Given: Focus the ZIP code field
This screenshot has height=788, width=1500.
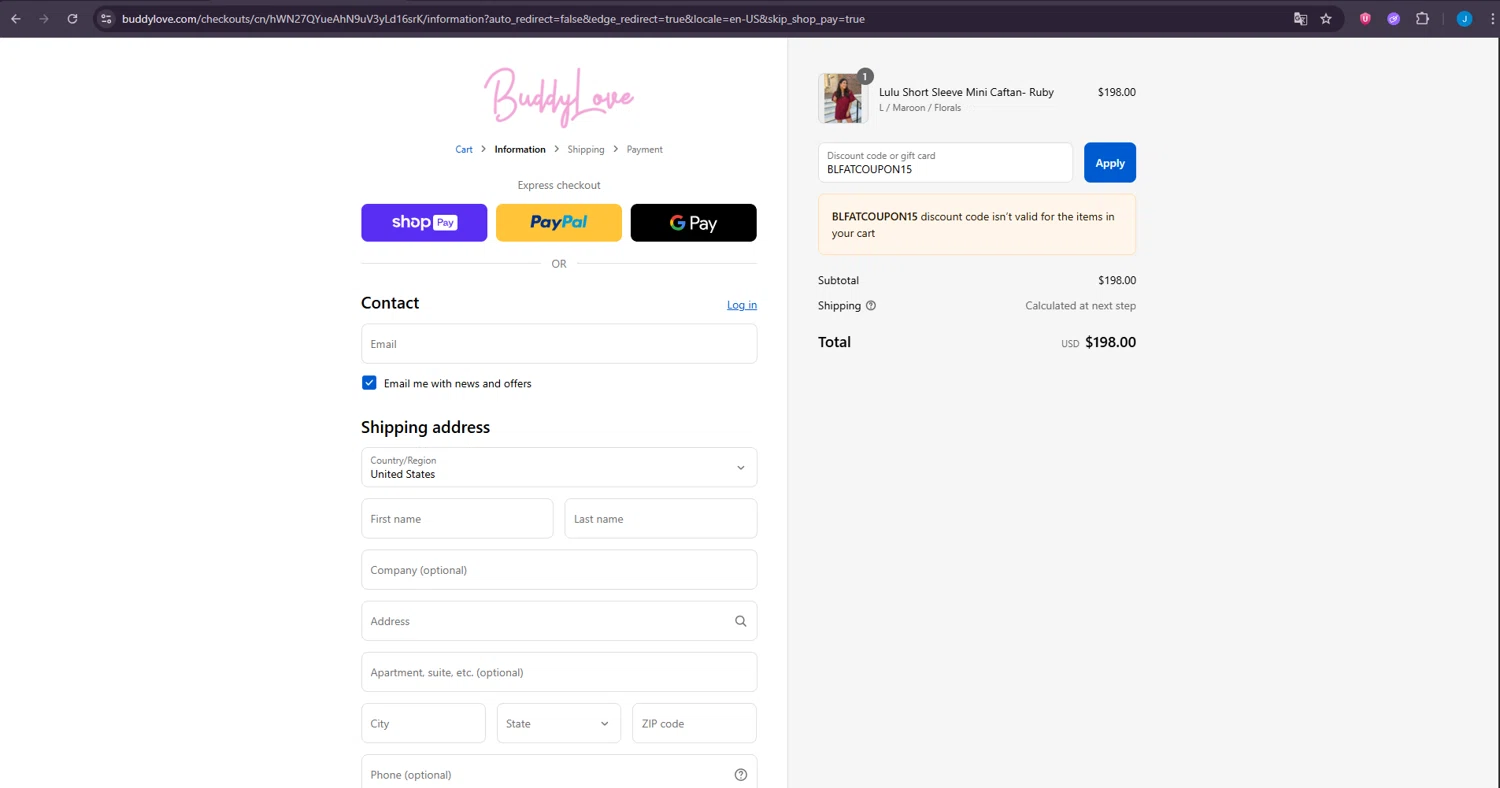Looking at the screenshot, I should [x=694, y=723].
